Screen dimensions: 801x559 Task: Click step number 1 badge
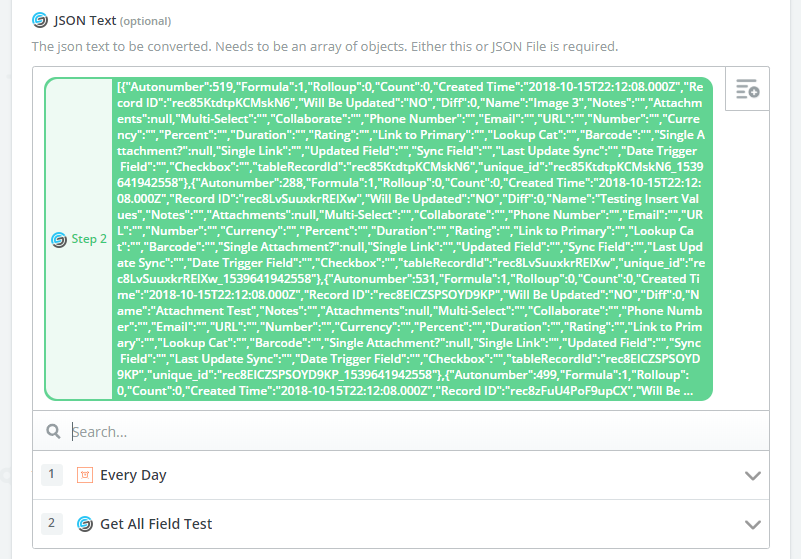pyautogui.click(x=52, y=474)
